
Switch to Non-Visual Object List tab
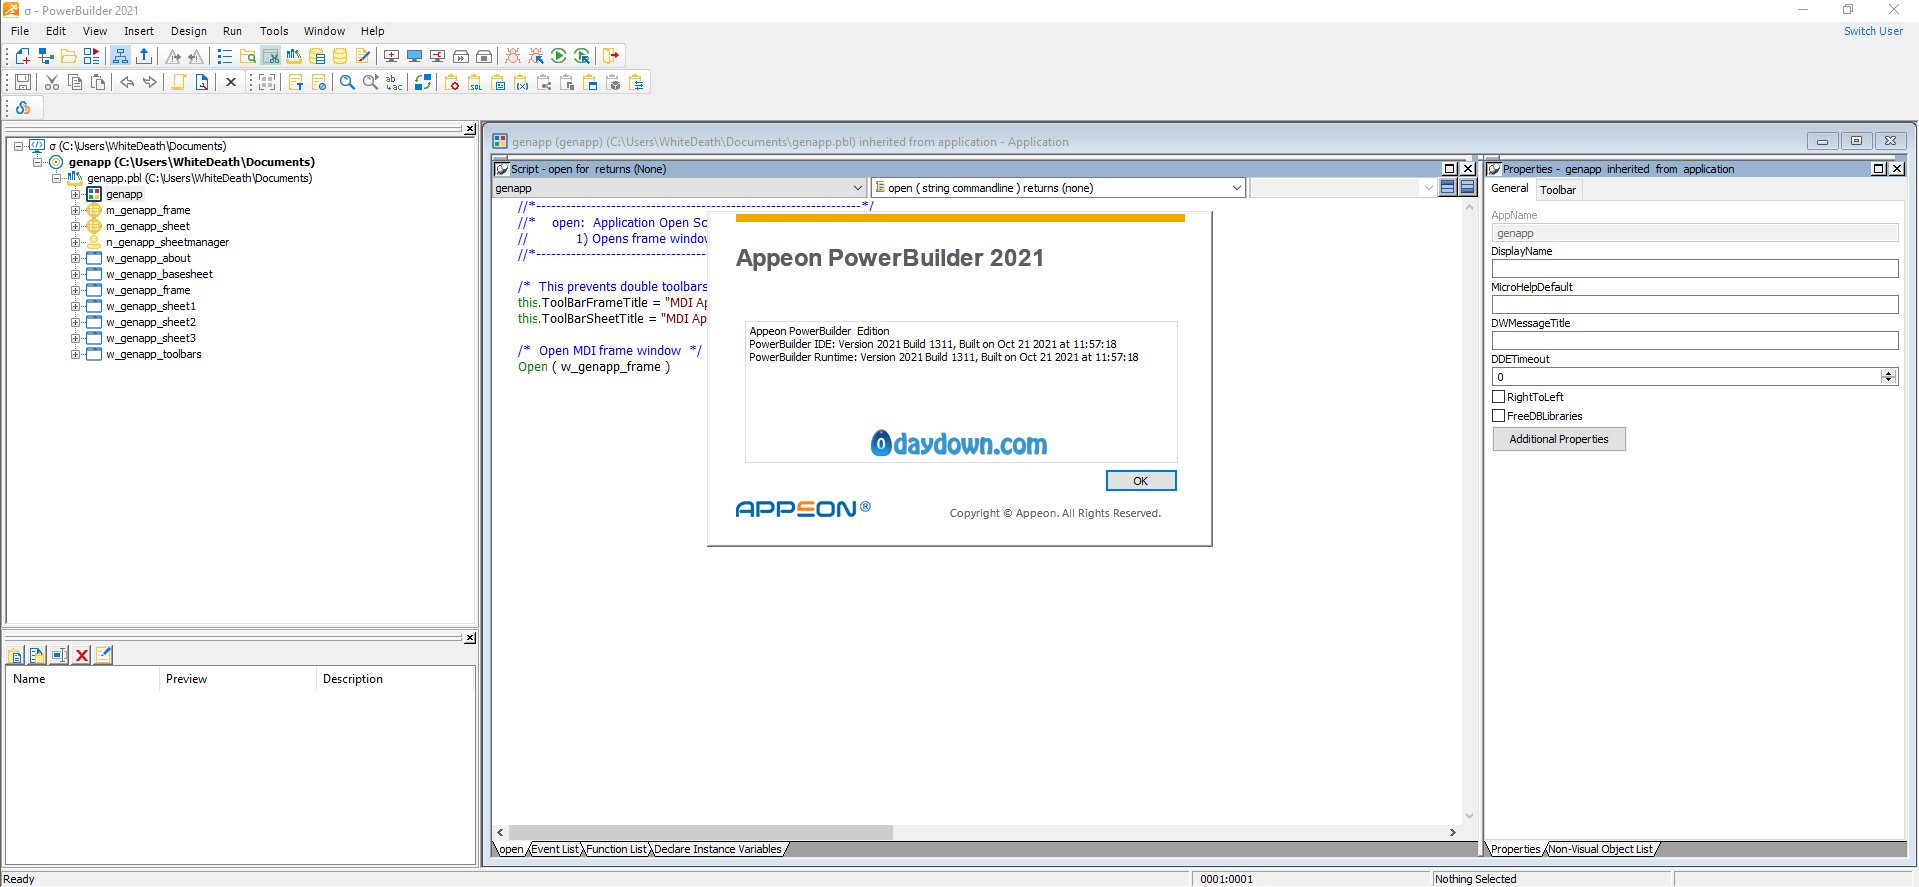pos(1601,849)
